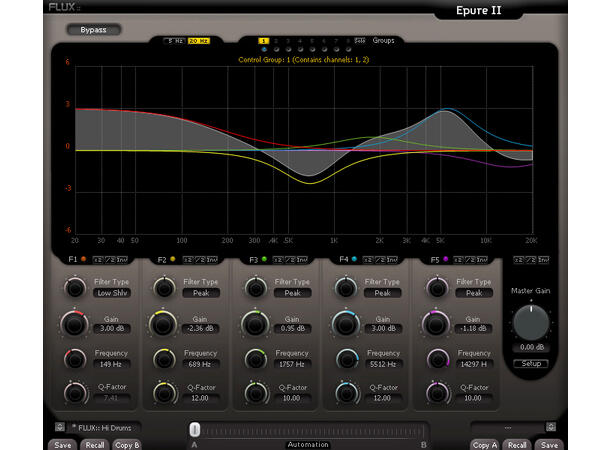
Task: Open F5 Filter Type Peak selector
Action: (x=474, y=293)
